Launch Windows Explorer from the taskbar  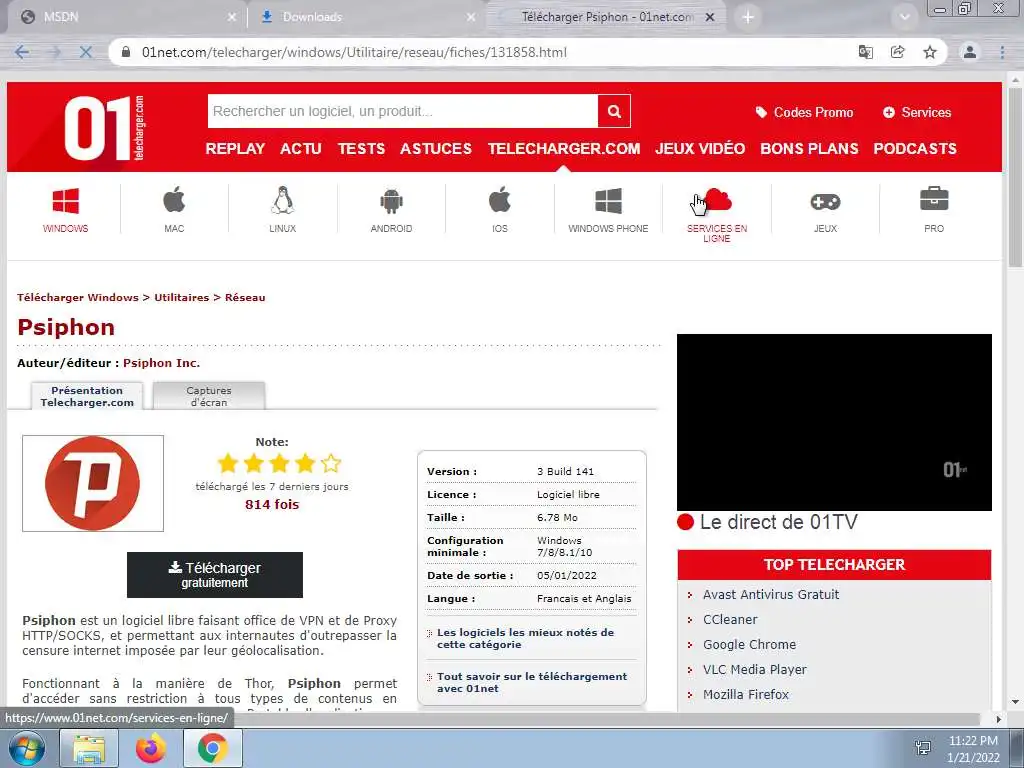pyautogui.click(x=89, y=748)
